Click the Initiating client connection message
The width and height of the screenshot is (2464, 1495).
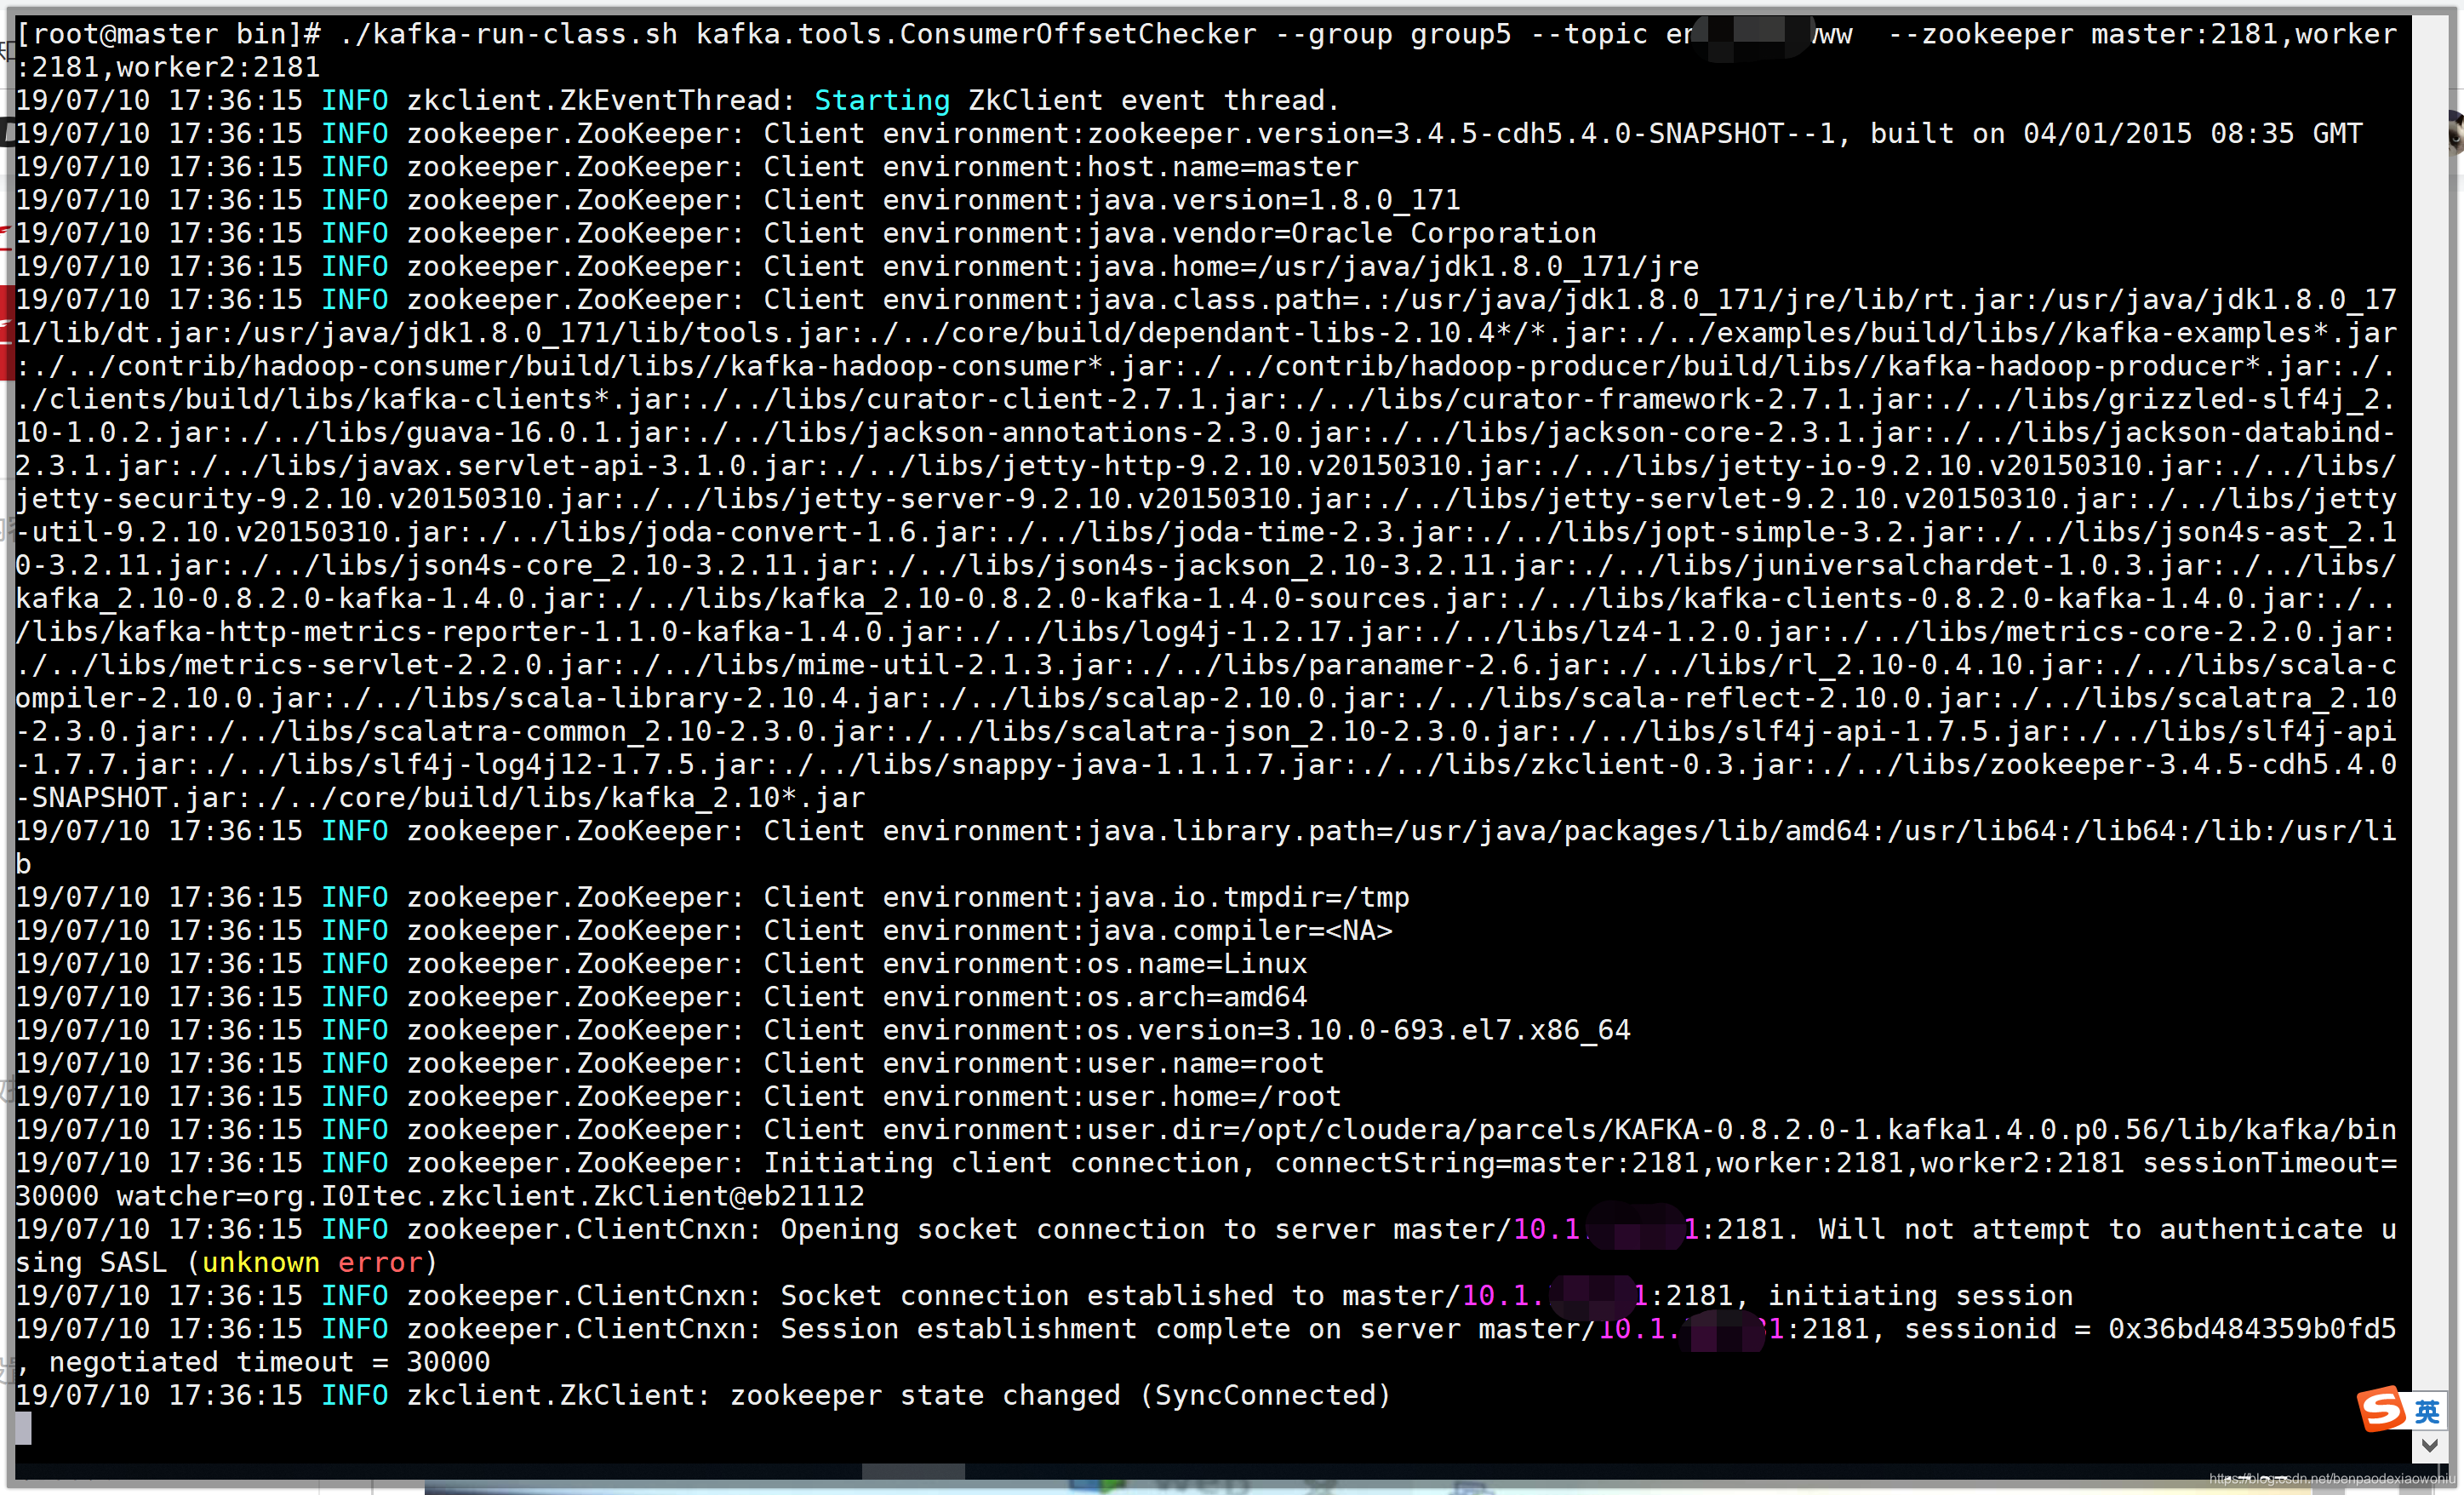click(1002, 1162)
